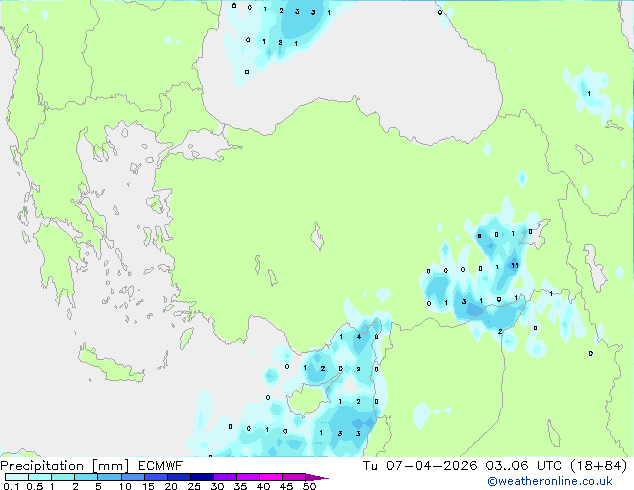This screenshot has width=634, height=490.
Task: Select the legend swatch between 10 and 15
Action: [x=133, y=477]
